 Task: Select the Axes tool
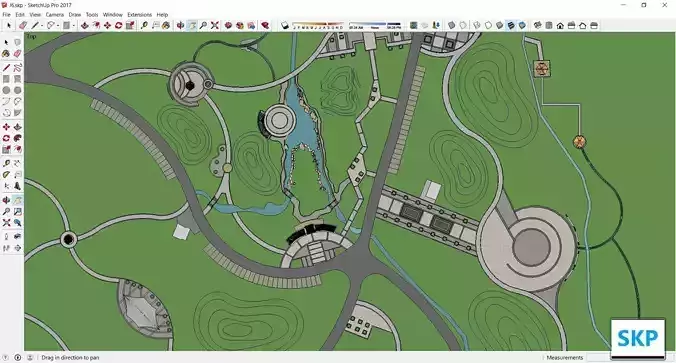click(x=6, y=186)
